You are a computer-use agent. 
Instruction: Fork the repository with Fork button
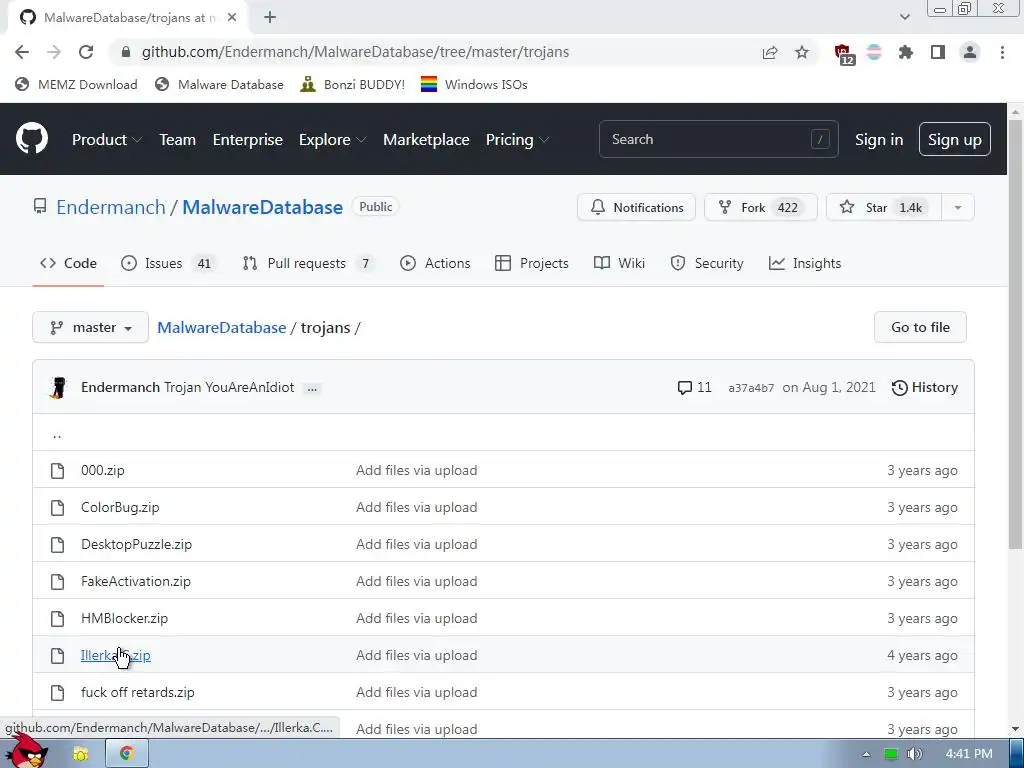point(761,208)
